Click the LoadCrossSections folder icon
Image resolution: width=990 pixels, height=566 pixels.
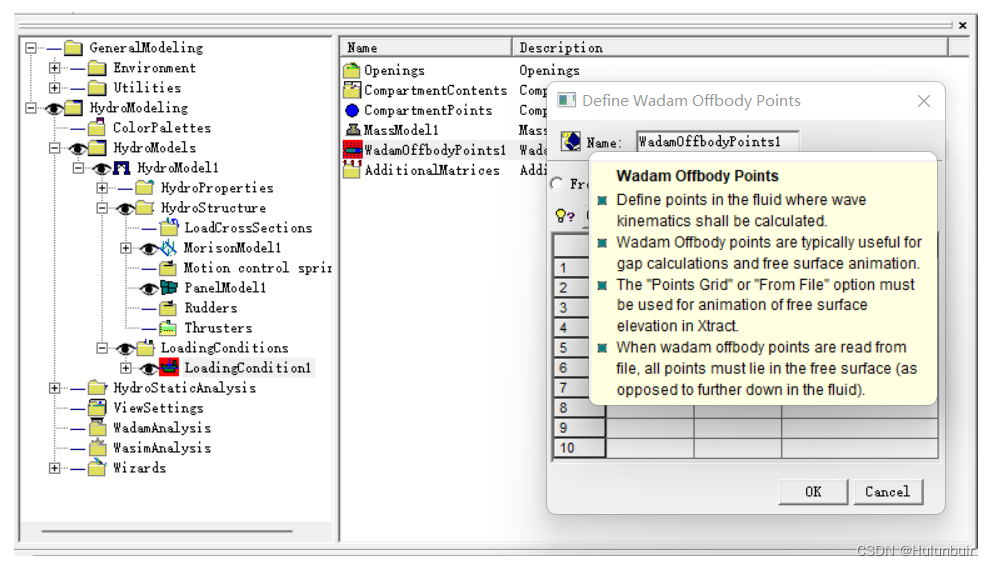(x=169, y=227)
